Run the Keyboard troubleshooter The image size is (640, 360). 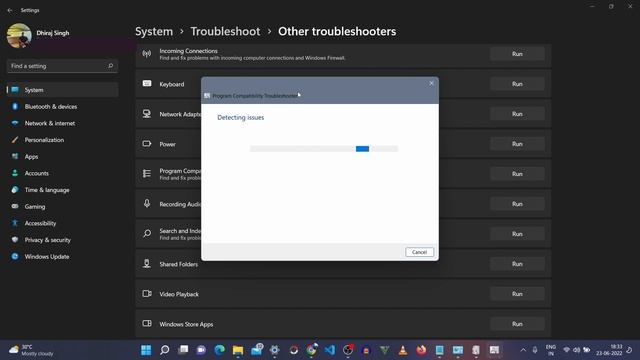(517, 84)
